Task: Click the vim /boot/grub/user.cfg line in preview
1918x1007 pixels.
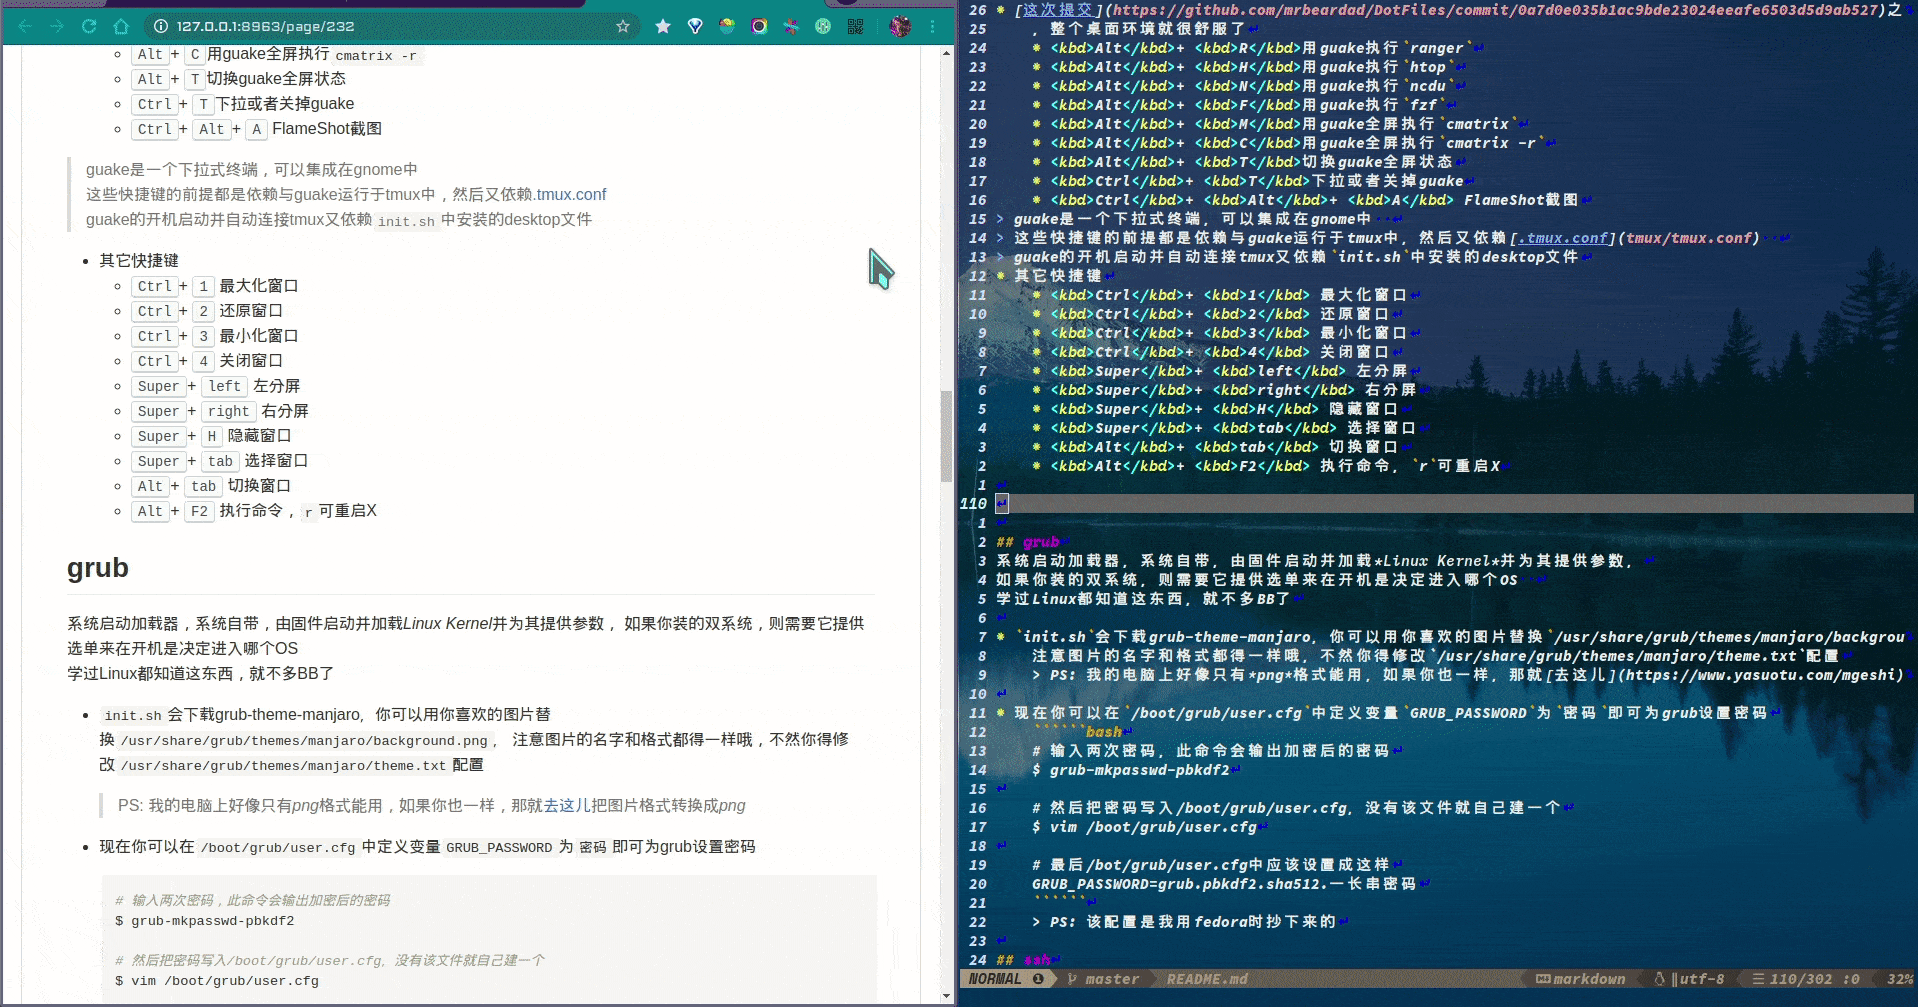Action: tap(217, 981)
